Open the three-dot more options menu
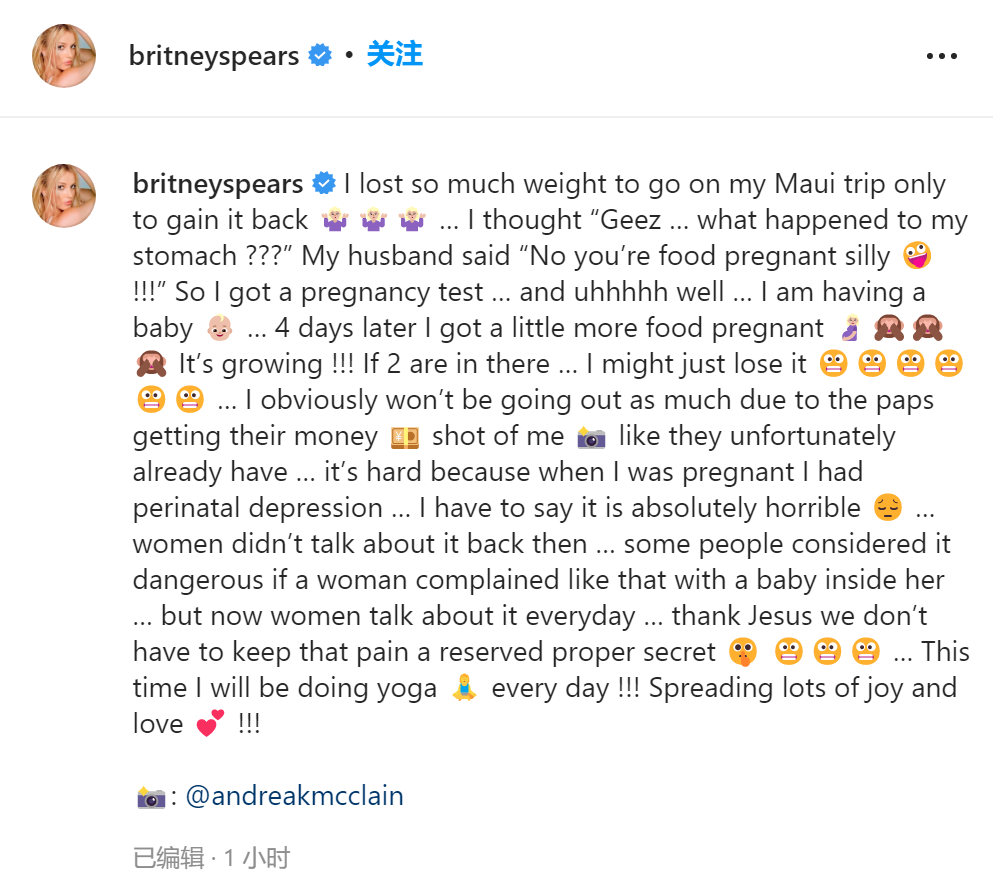993x893 pixels. (941, 56)
